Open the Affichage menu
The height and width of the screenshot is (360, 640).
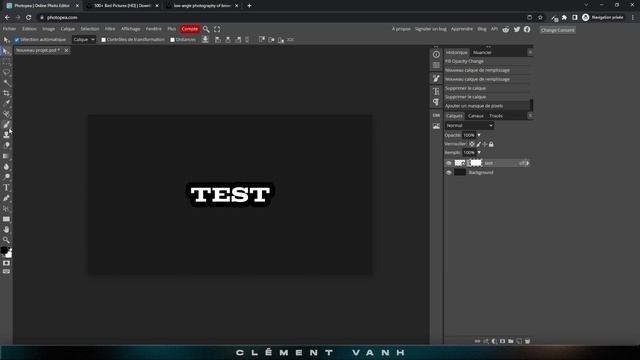point(131,29)
